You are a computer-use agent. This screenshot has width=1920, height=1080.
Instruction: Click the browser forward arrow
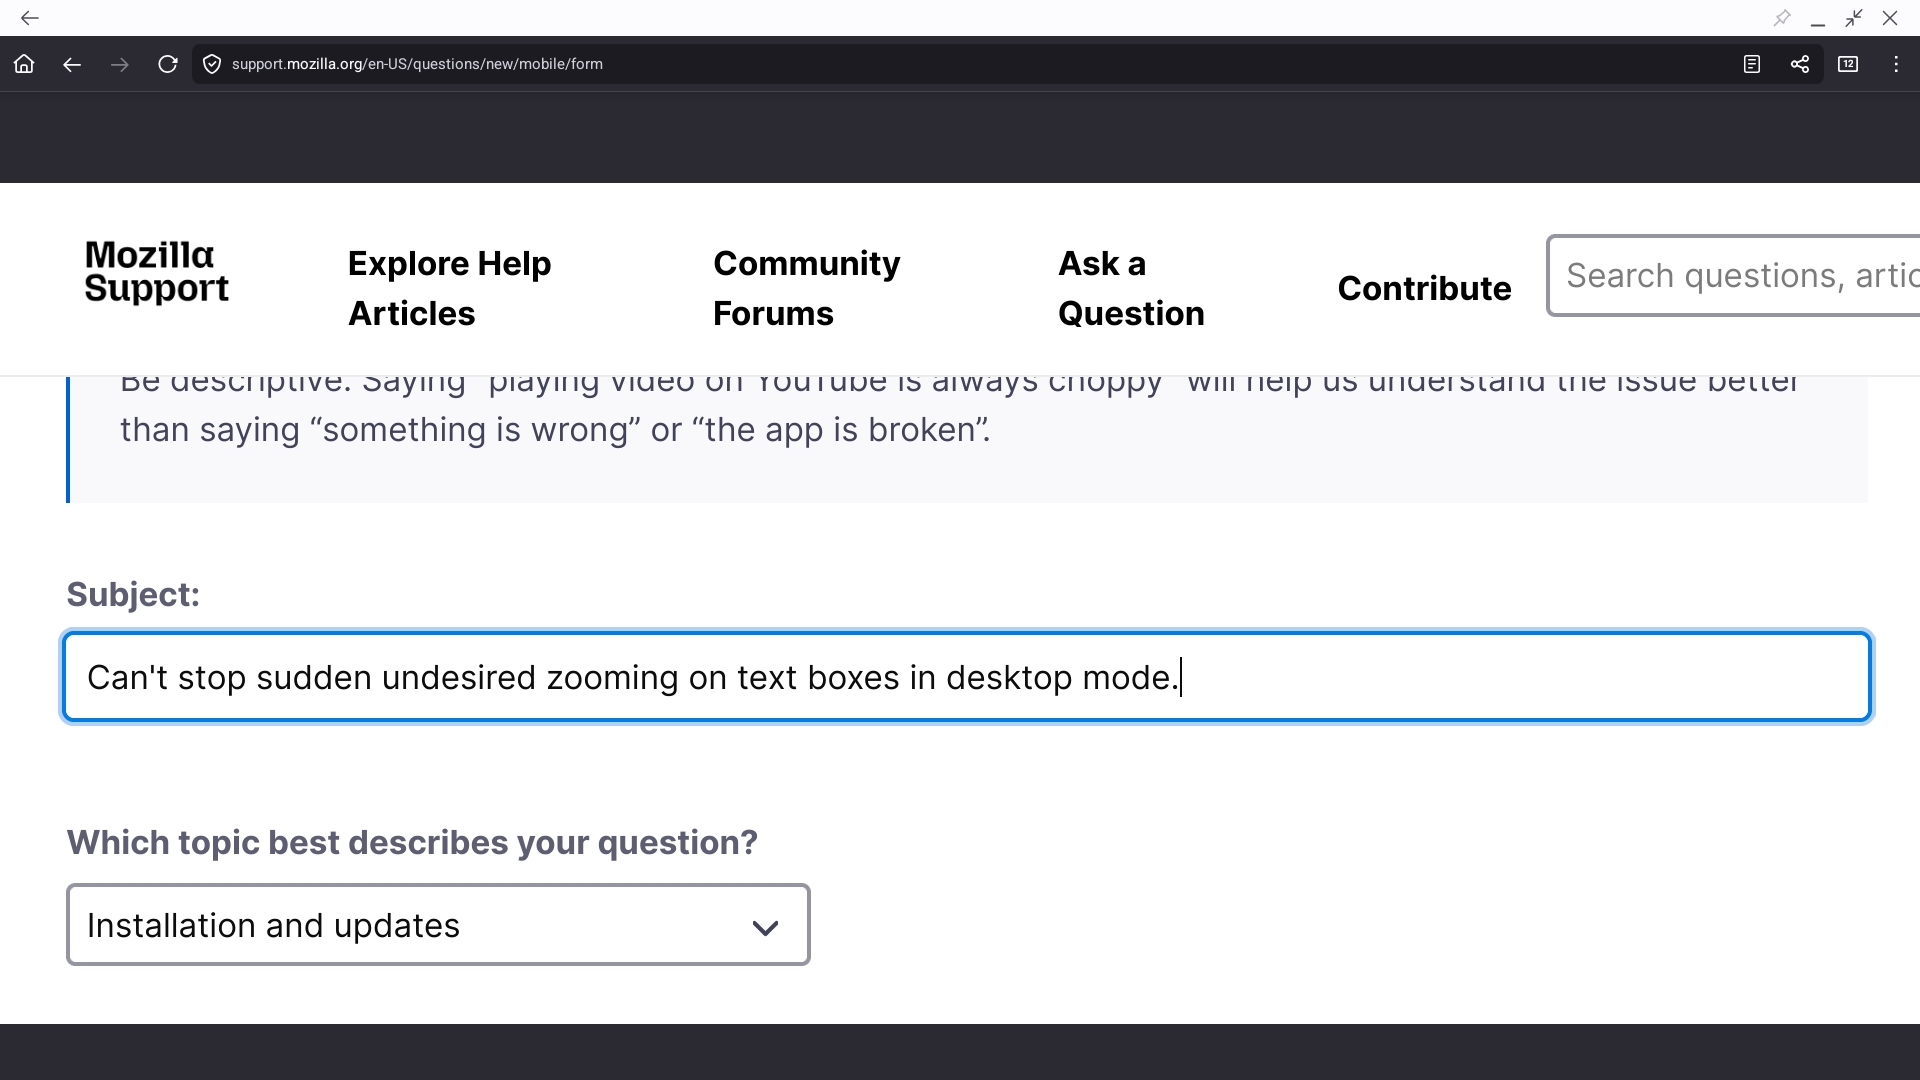(120, 64)
